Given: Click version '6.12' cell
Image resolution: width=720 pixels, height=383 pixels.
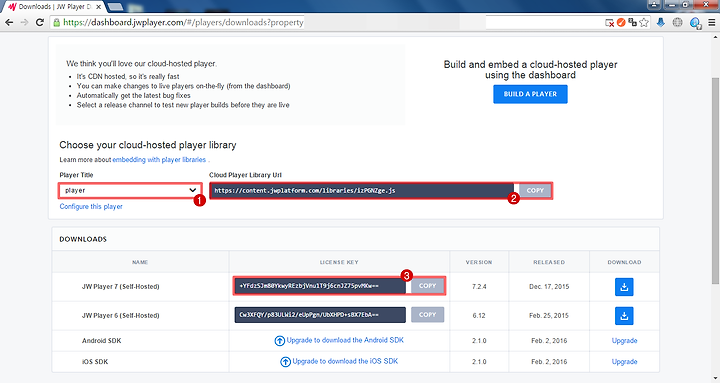Looking at the screenshot, I should pyautogui.click(x=479, y=315).
